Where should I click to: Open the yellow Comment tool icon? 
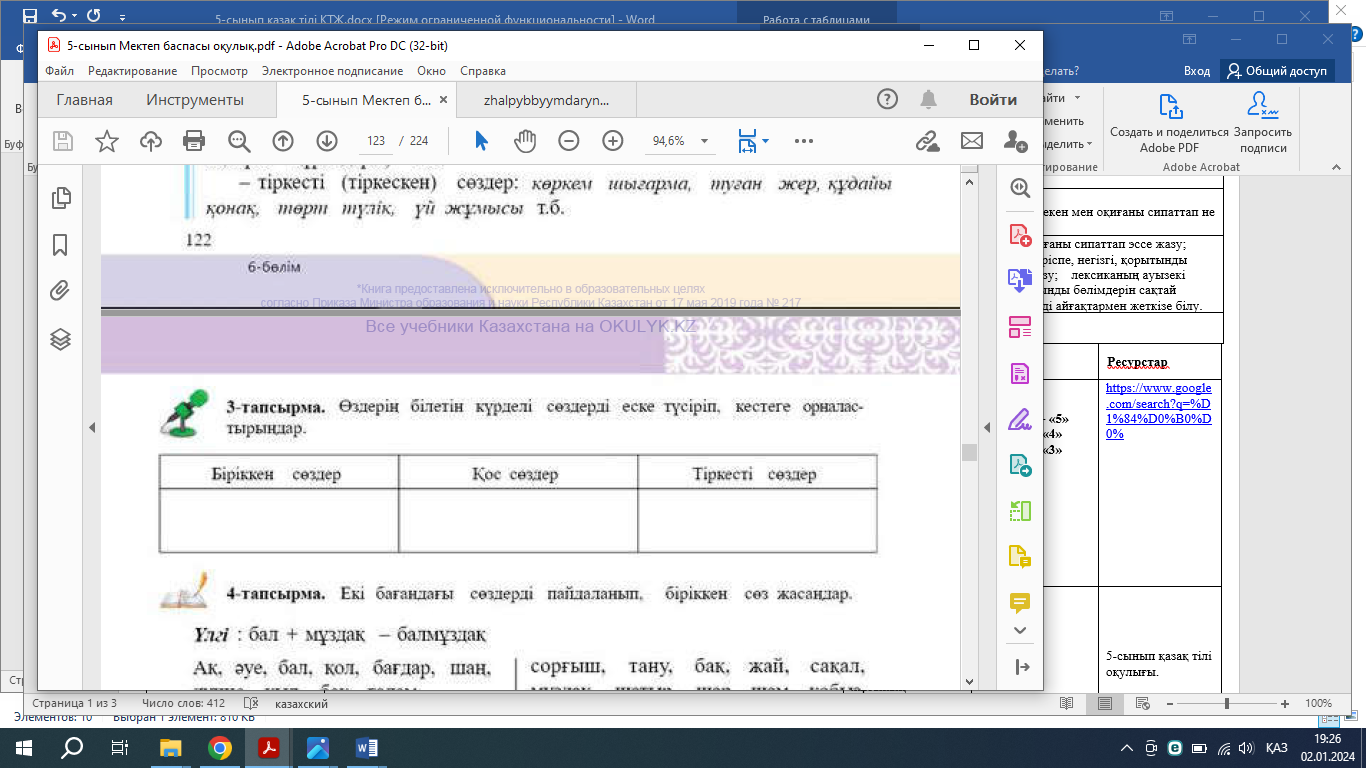pyautogui.click(x=1020, y=603)
